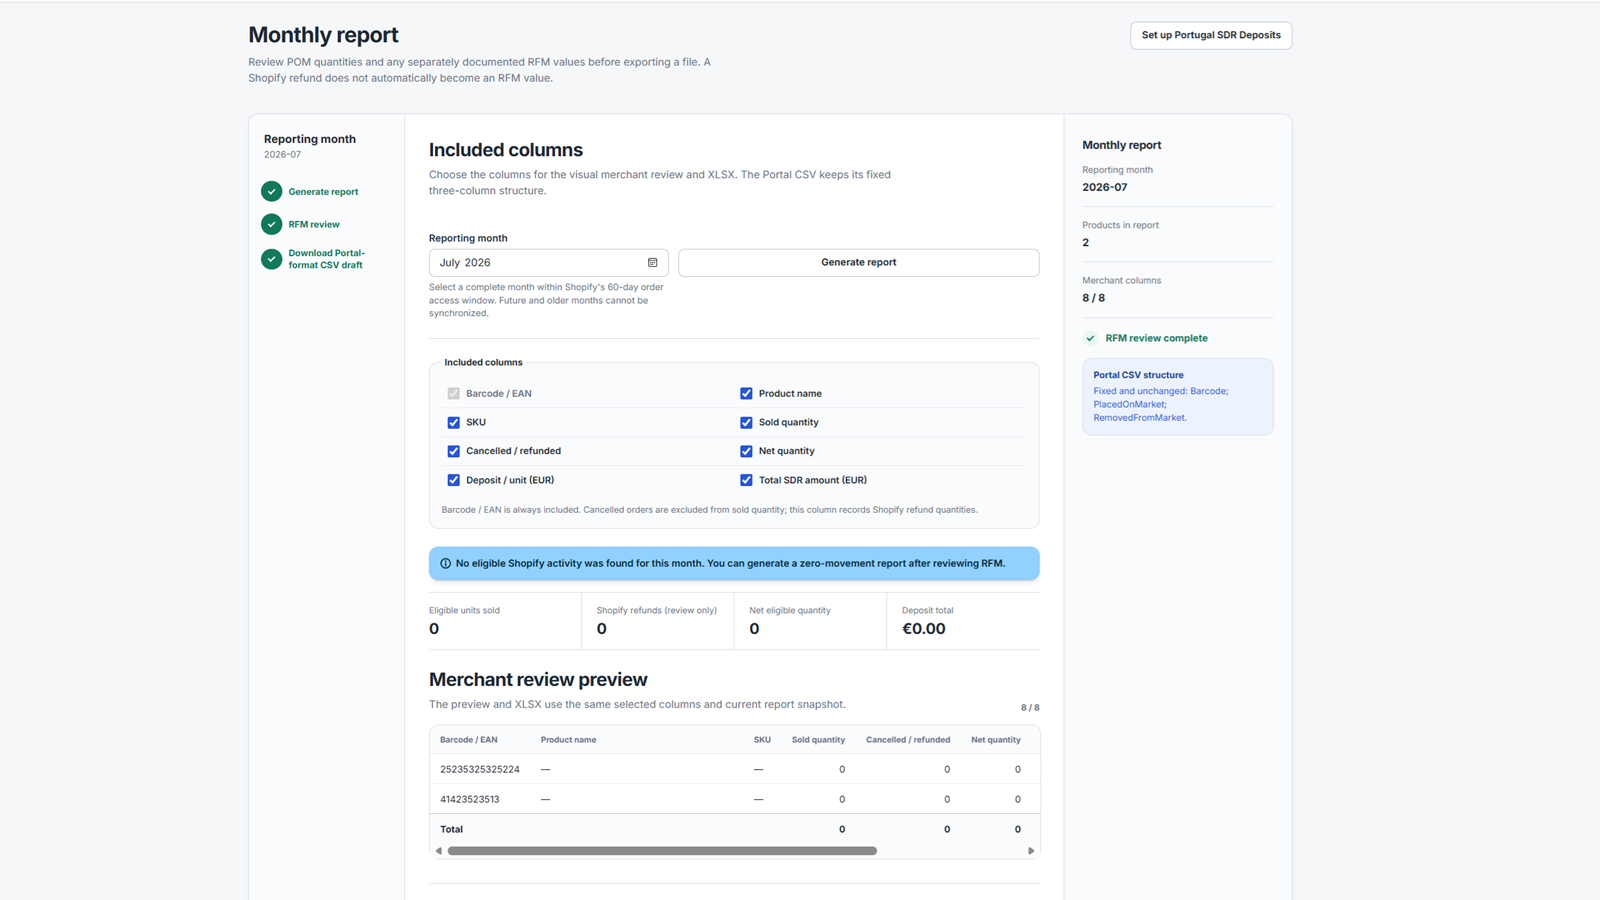Uncheck the Deposit / unit (EUR) checkbox
The width and height of the screenshot is (1600, 900).
point(454,480)
